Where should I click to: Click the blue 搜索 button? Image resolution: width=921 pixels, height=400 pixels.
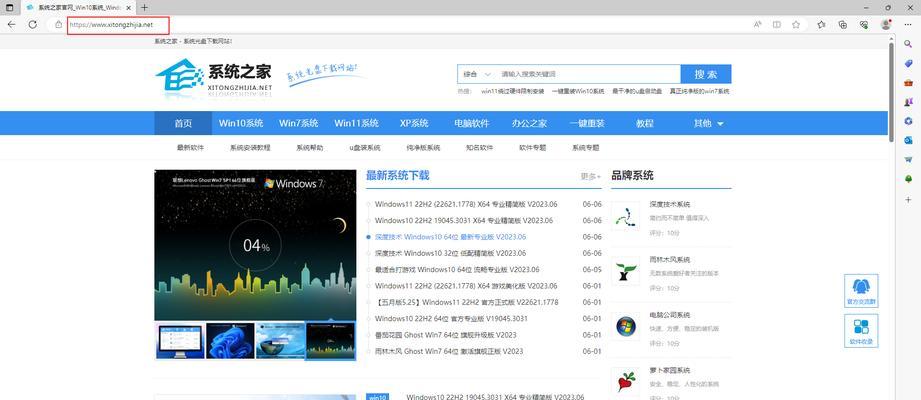(x=706, y=74)
